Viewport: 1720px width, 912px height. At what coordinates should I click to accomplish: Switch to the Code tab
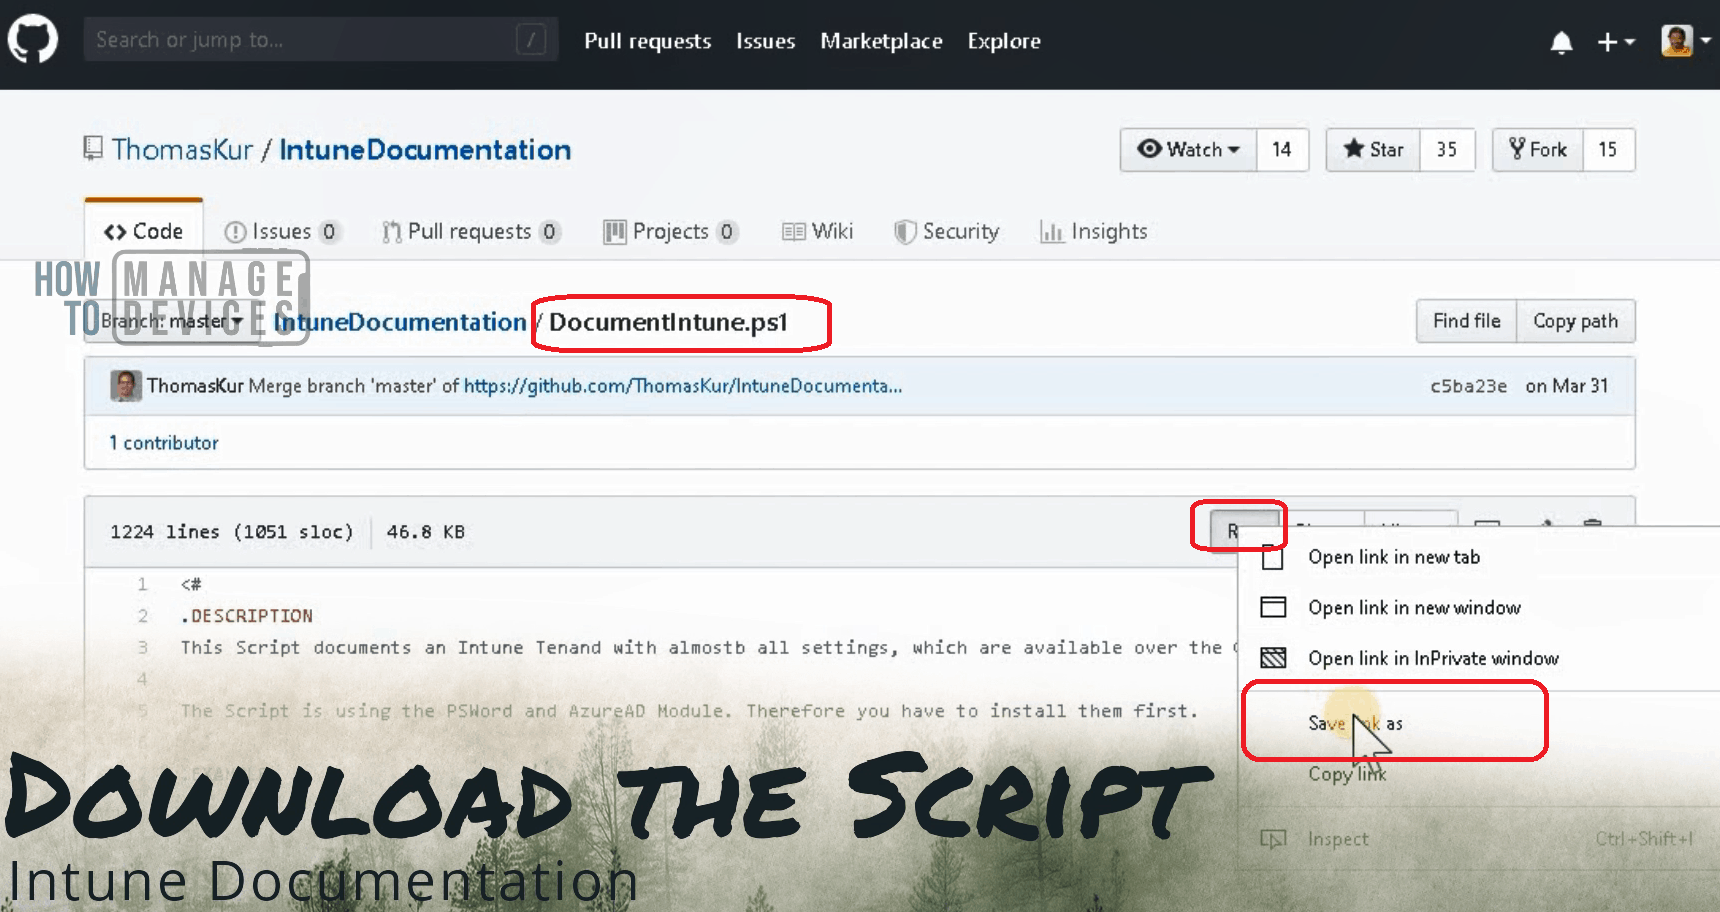click(144, 231)
